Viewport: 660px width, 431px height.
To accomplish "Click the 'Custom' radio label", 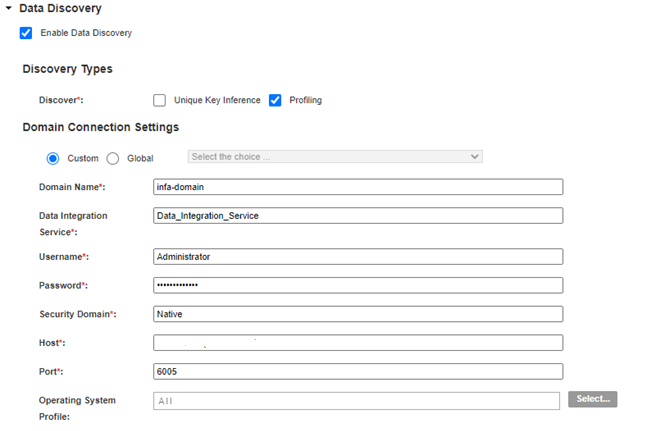I will [x=83, y=158].
